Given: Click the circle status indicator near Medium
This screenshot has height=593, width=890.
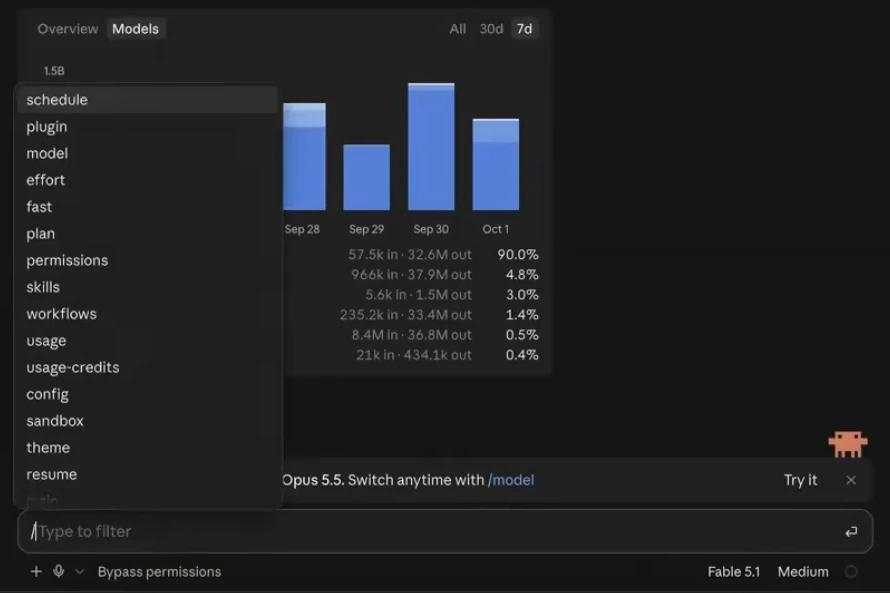Looking at the screenshot, I should (851, 571).
